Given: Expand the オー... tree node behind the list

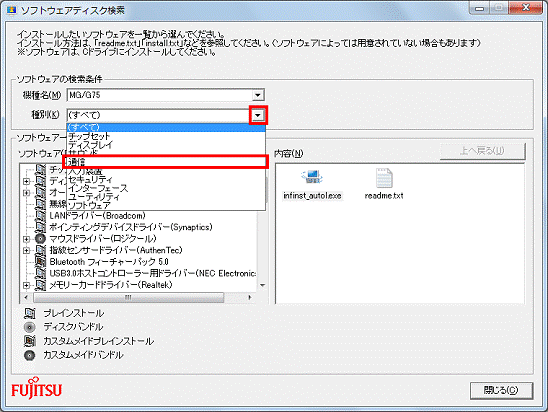Looking at the screenshot, I should click(x=27, y=193).
